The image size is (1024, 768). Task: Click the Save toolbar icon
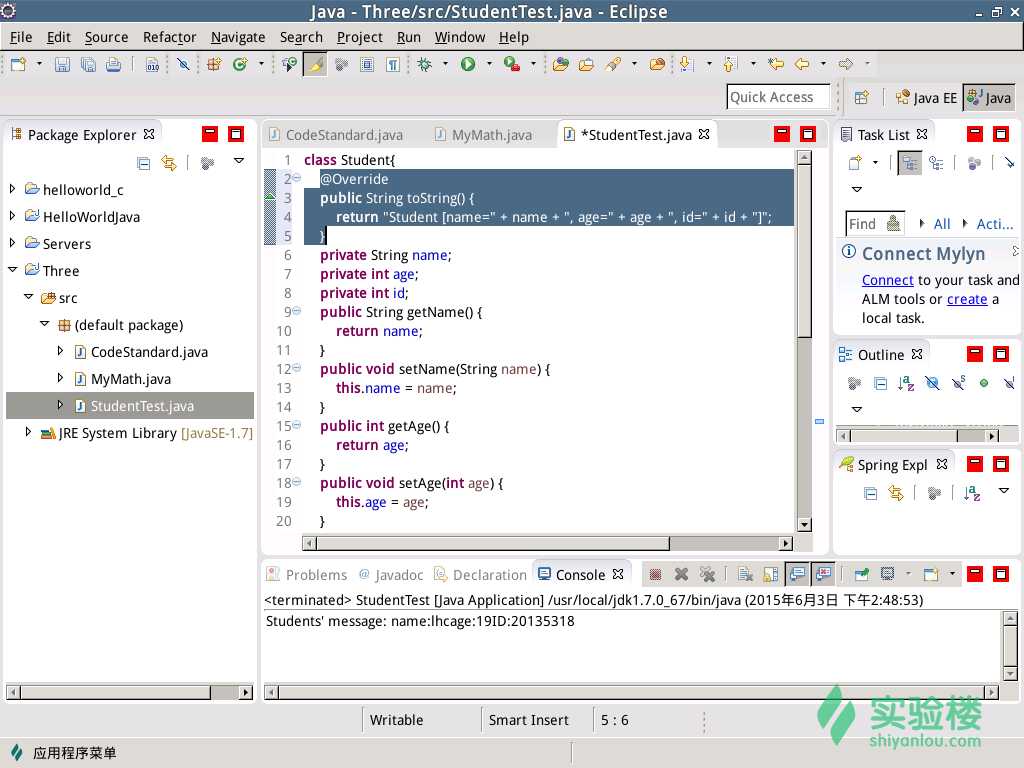tap(62, 64)
